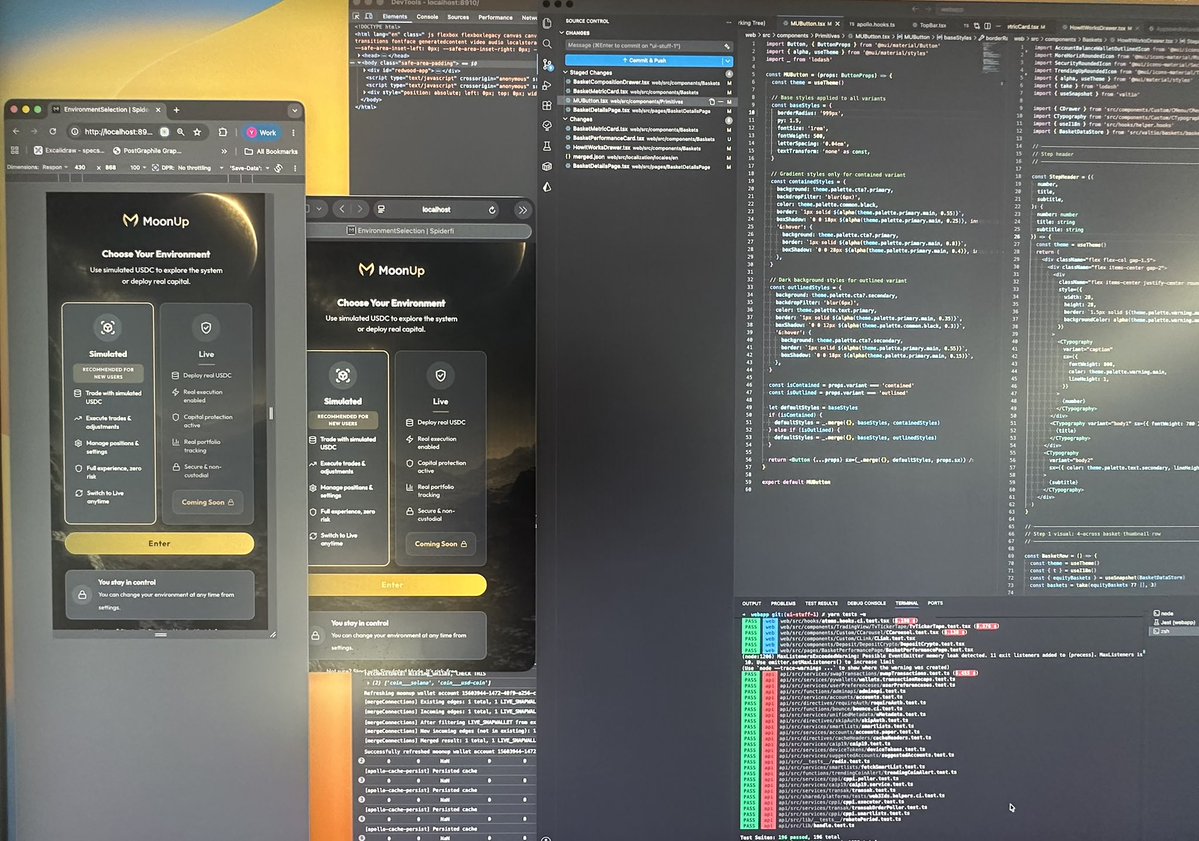Click Coming Soon button in Chrome Live card
The image size is (1199, 841).
pos(206,502)
